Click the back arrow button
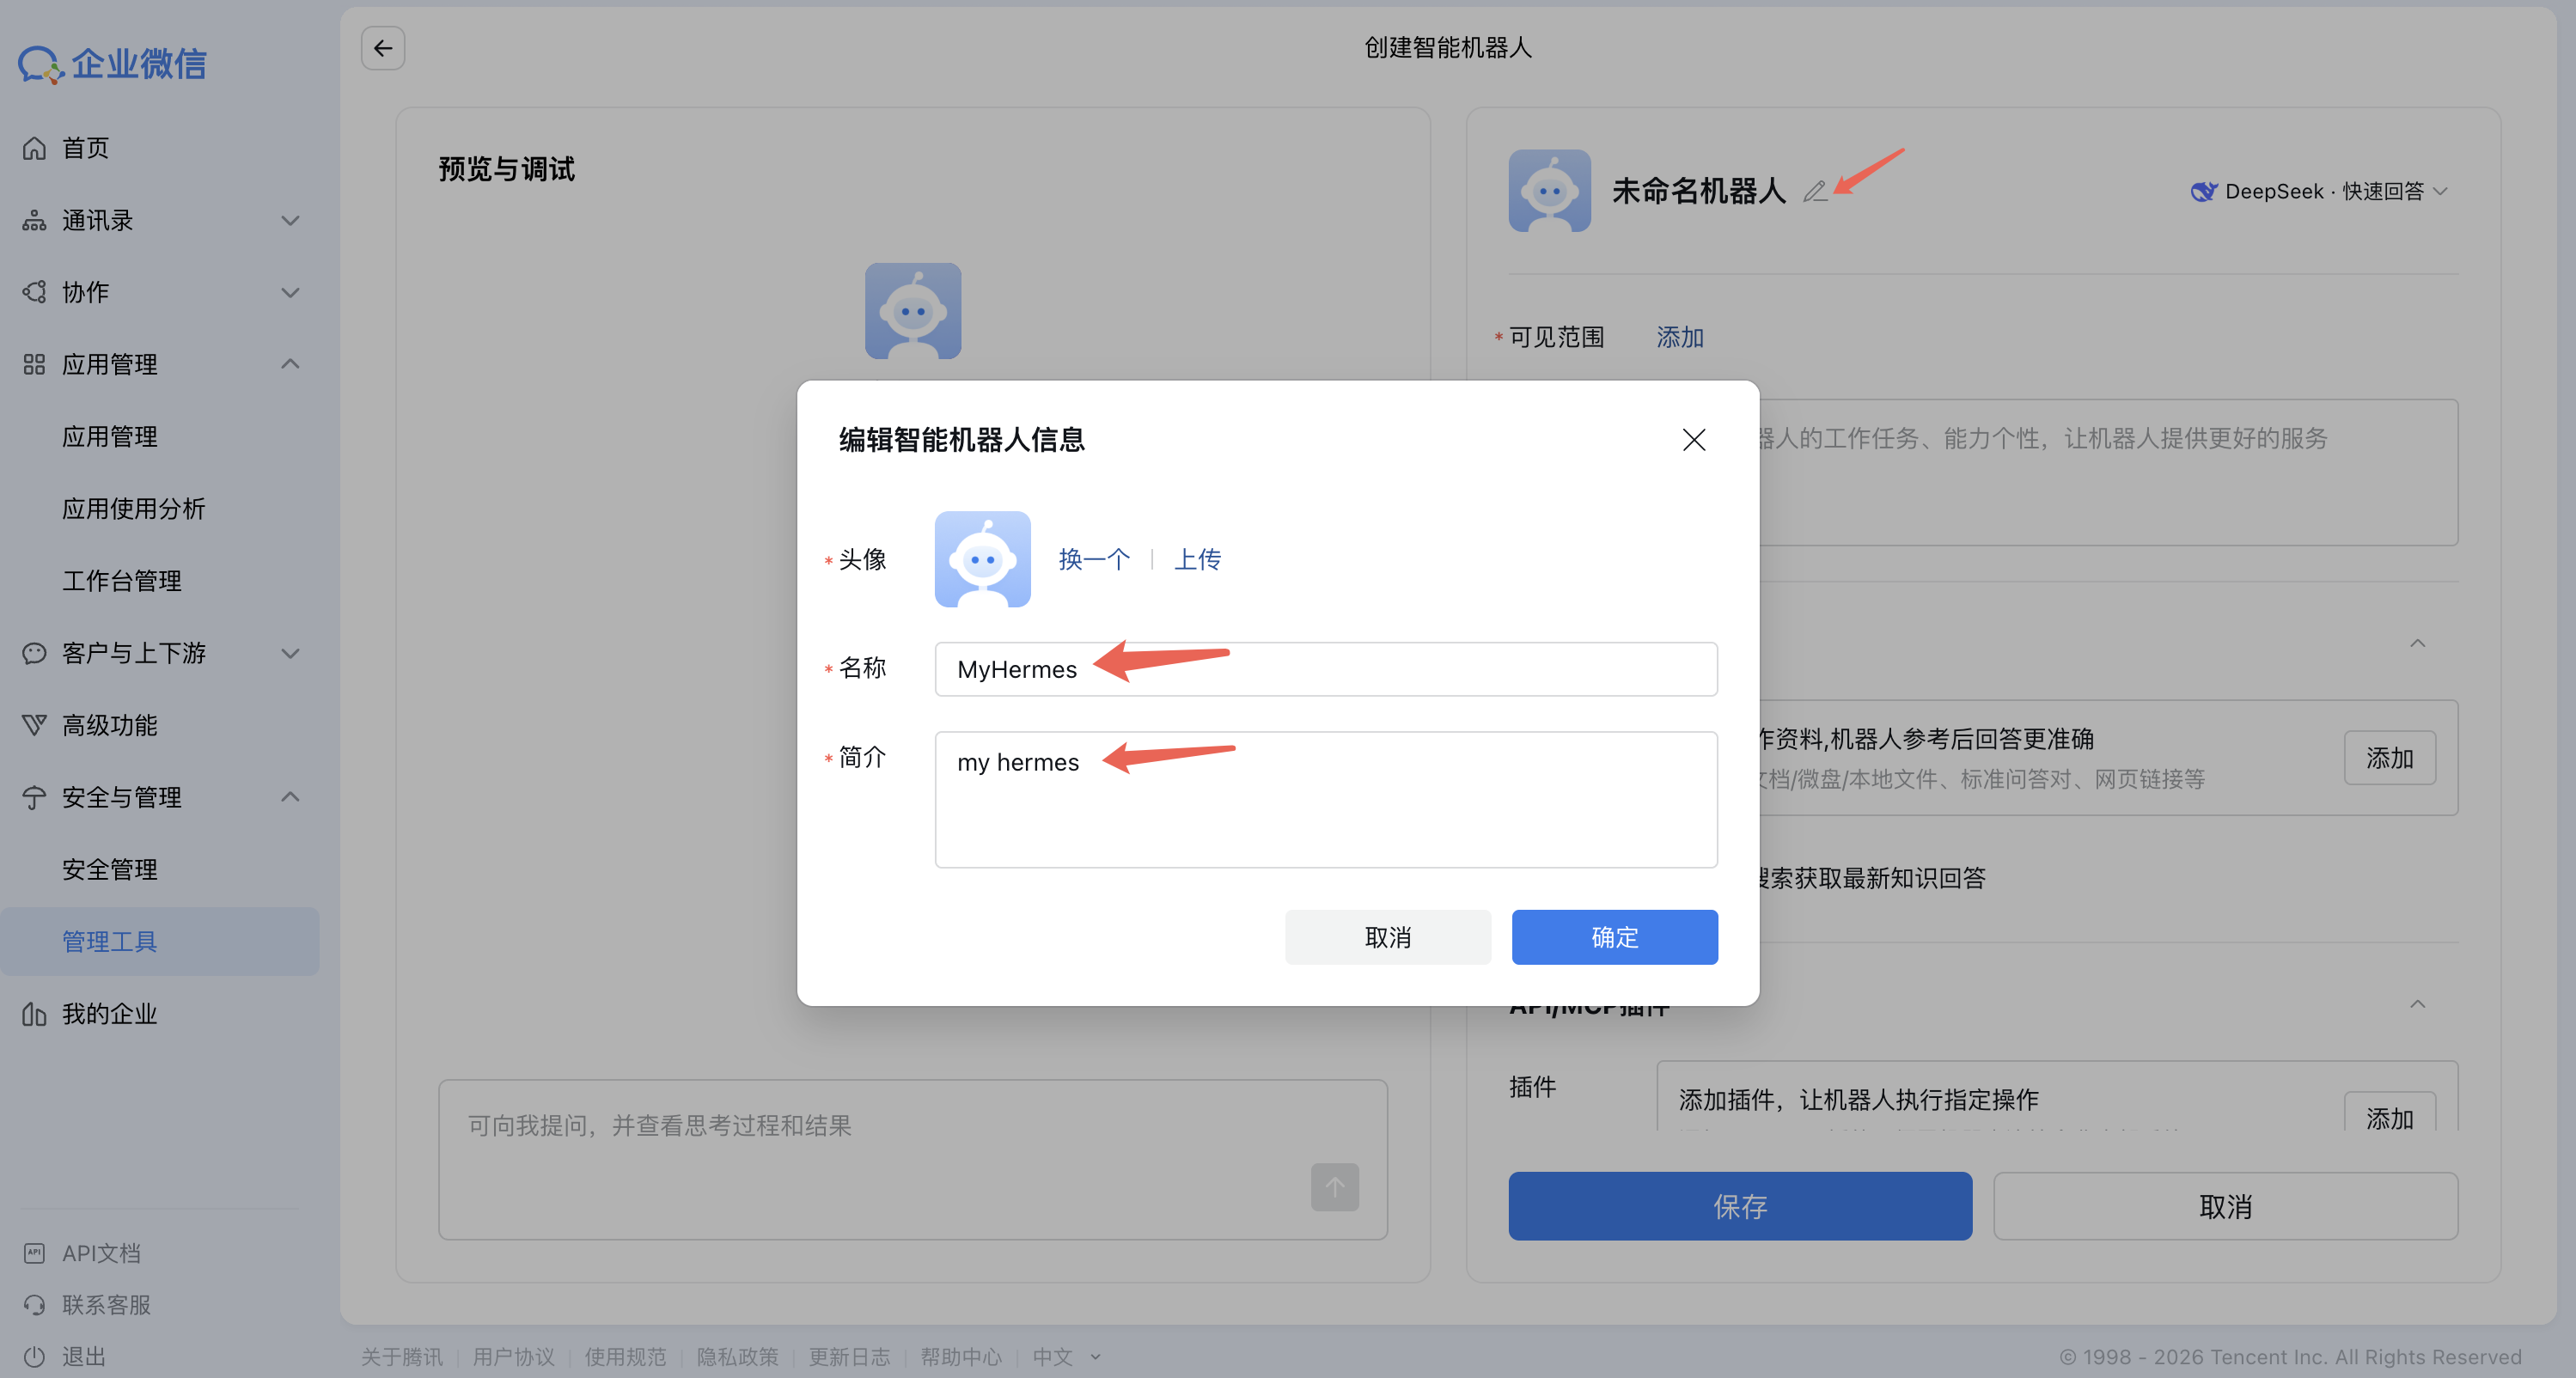This screenshot has width=2576, height=1378. pyautogui.click(x=383, y=48)
